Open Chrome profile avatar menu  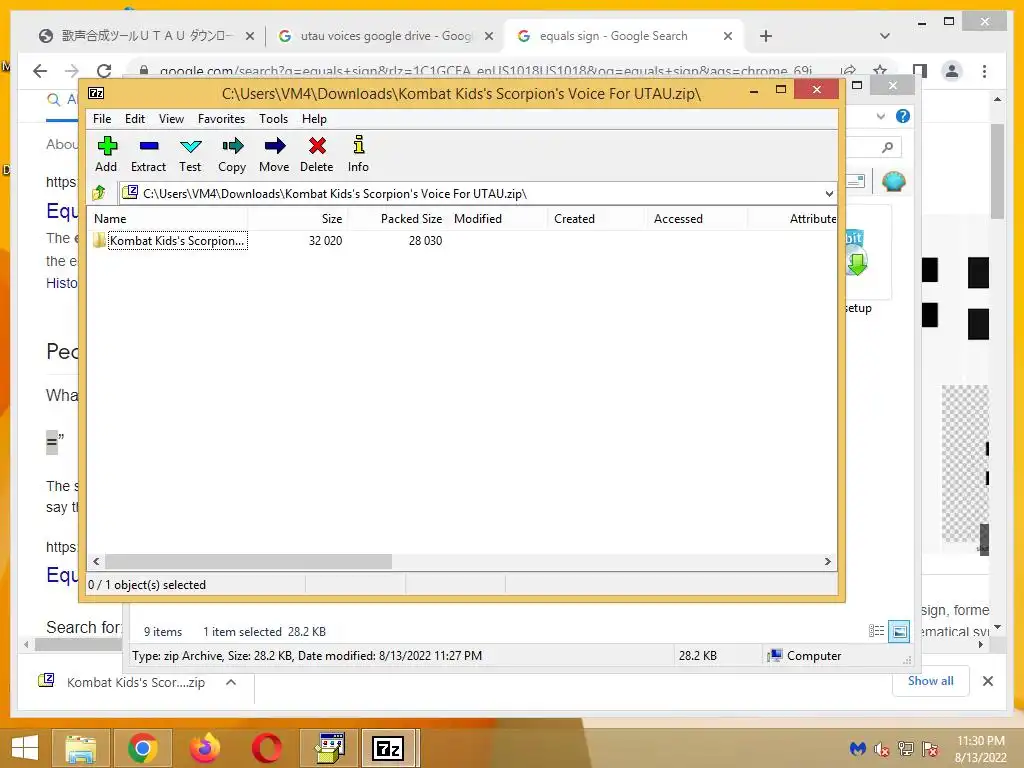pyautogui.click(x=952, y=71)
